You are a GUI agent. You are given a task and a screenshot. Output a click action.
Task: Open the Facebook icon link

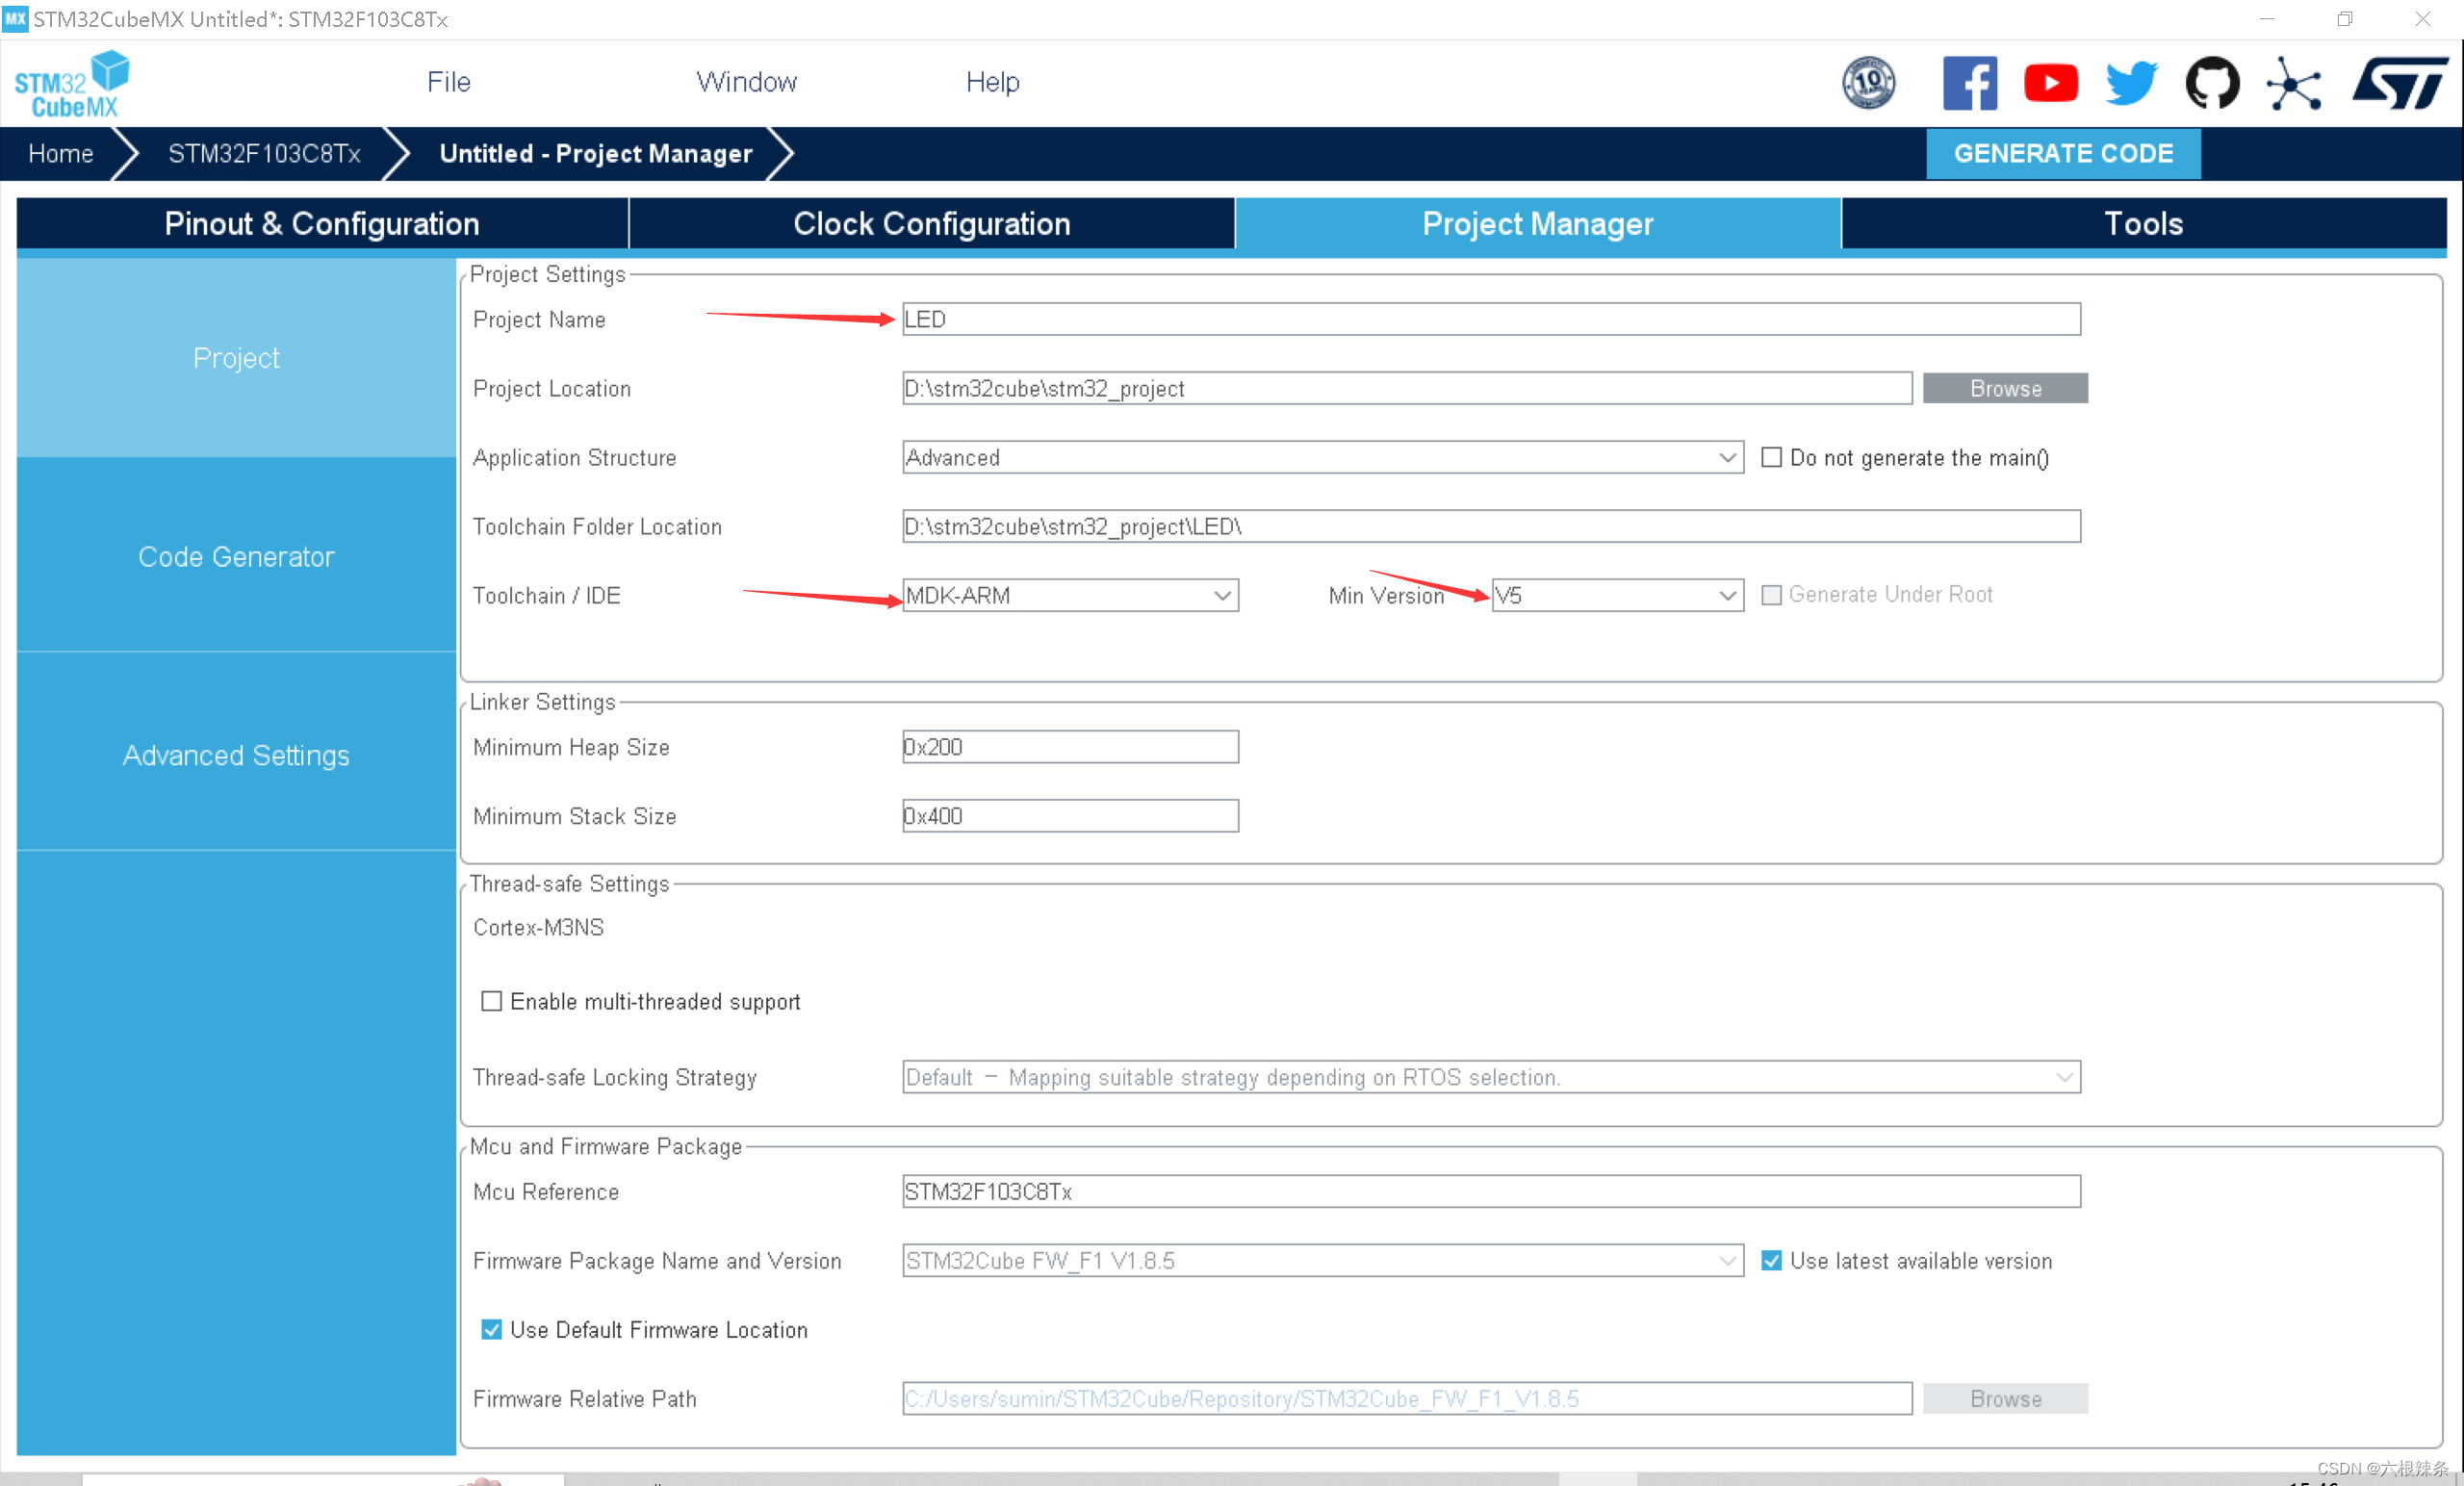(x=1968, y=83)
